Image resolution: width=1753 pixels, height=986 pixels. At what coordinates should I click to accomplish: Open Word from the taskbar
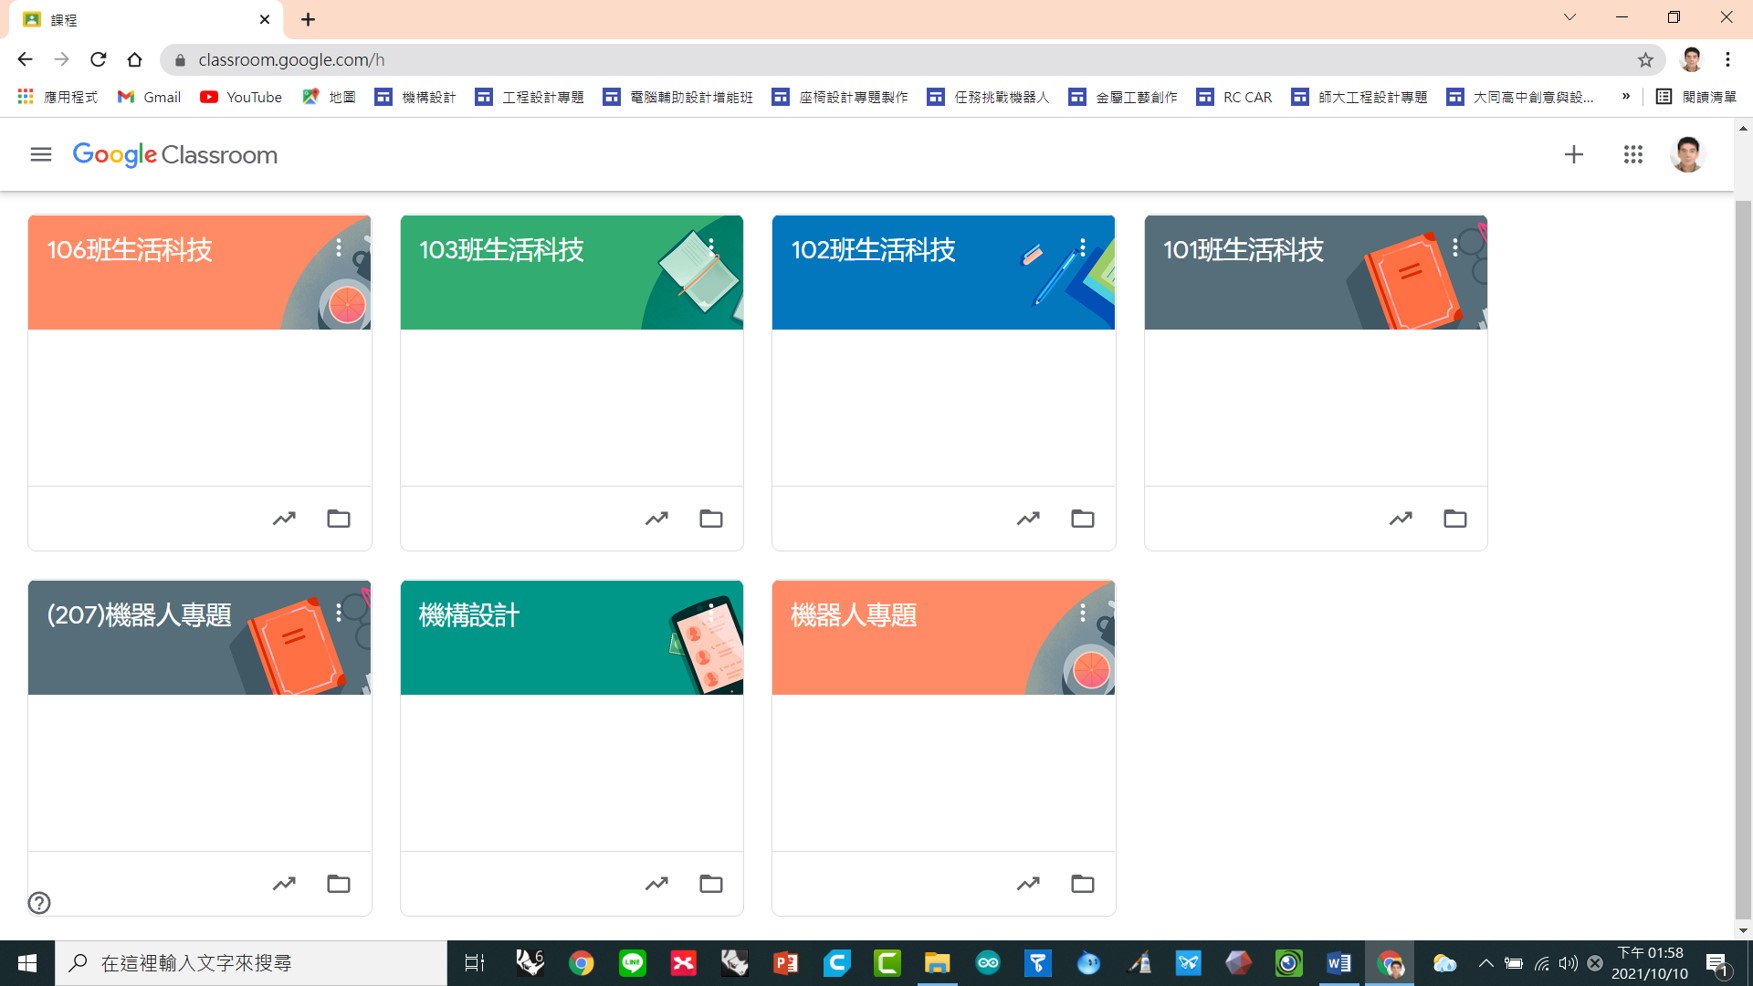[x=1339, y=963]
